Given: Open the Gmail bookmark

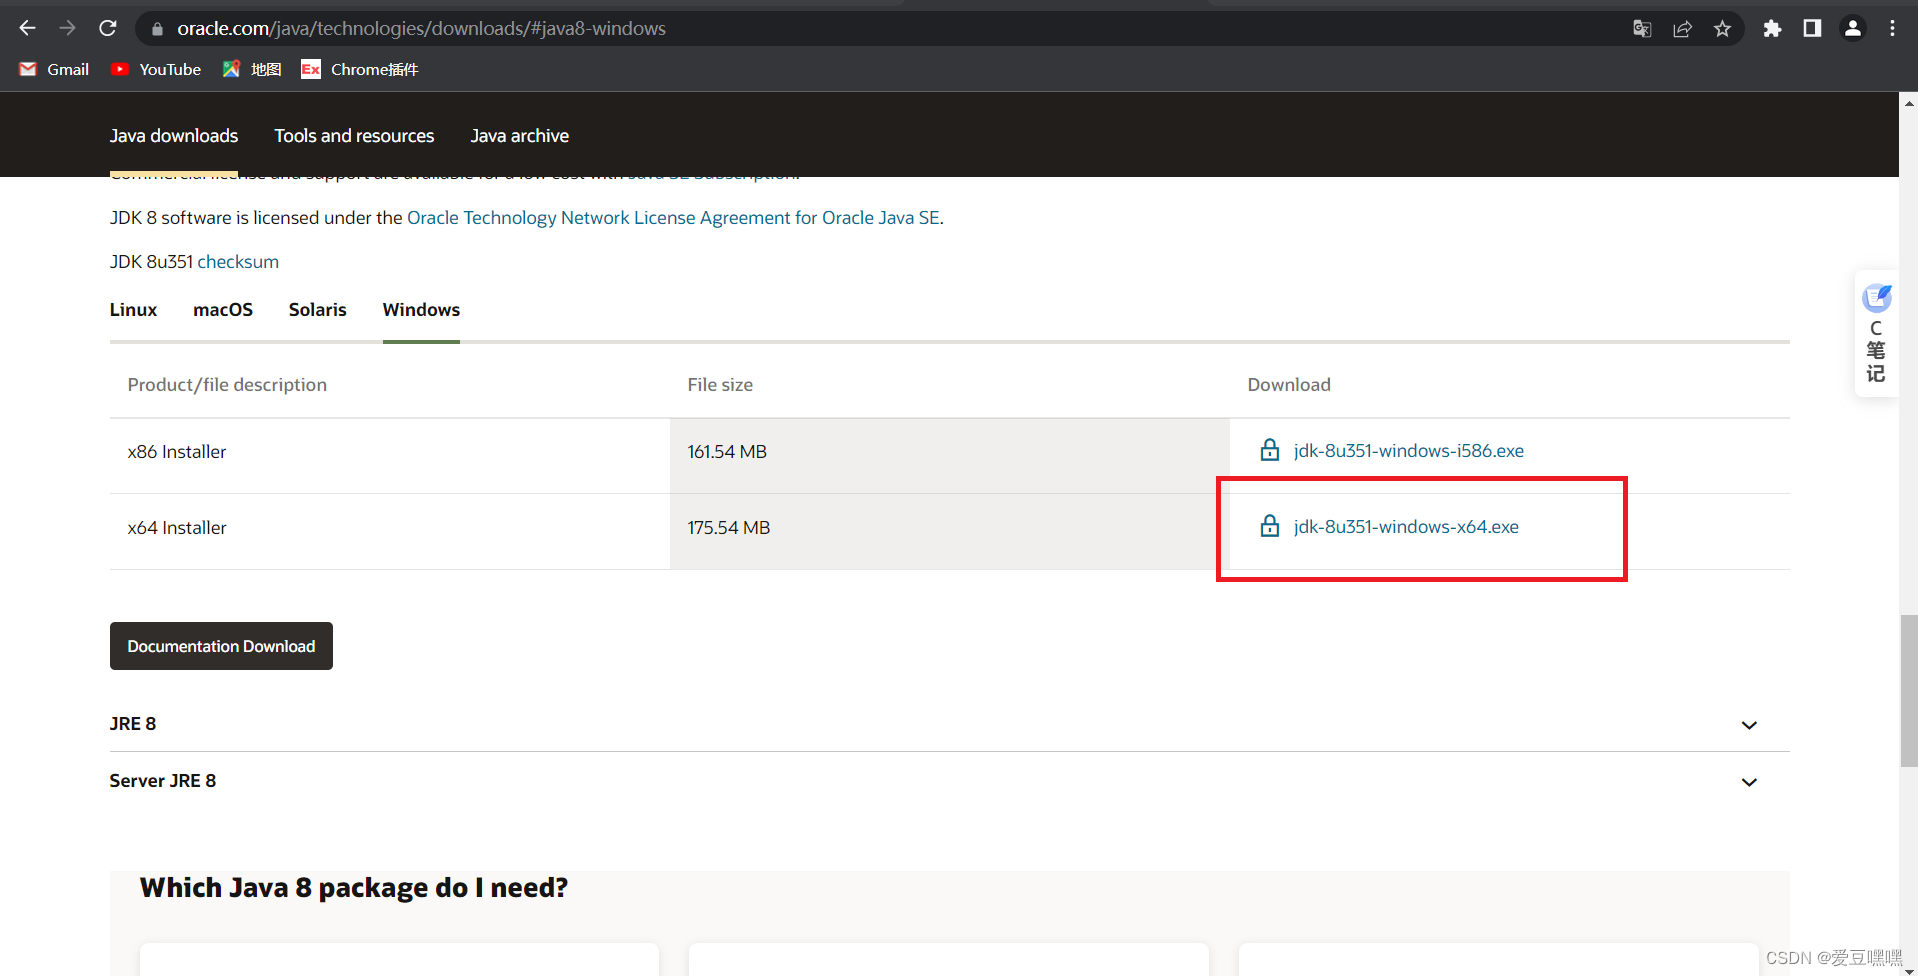Looking at the screenshot, I should tap(54, 69).
